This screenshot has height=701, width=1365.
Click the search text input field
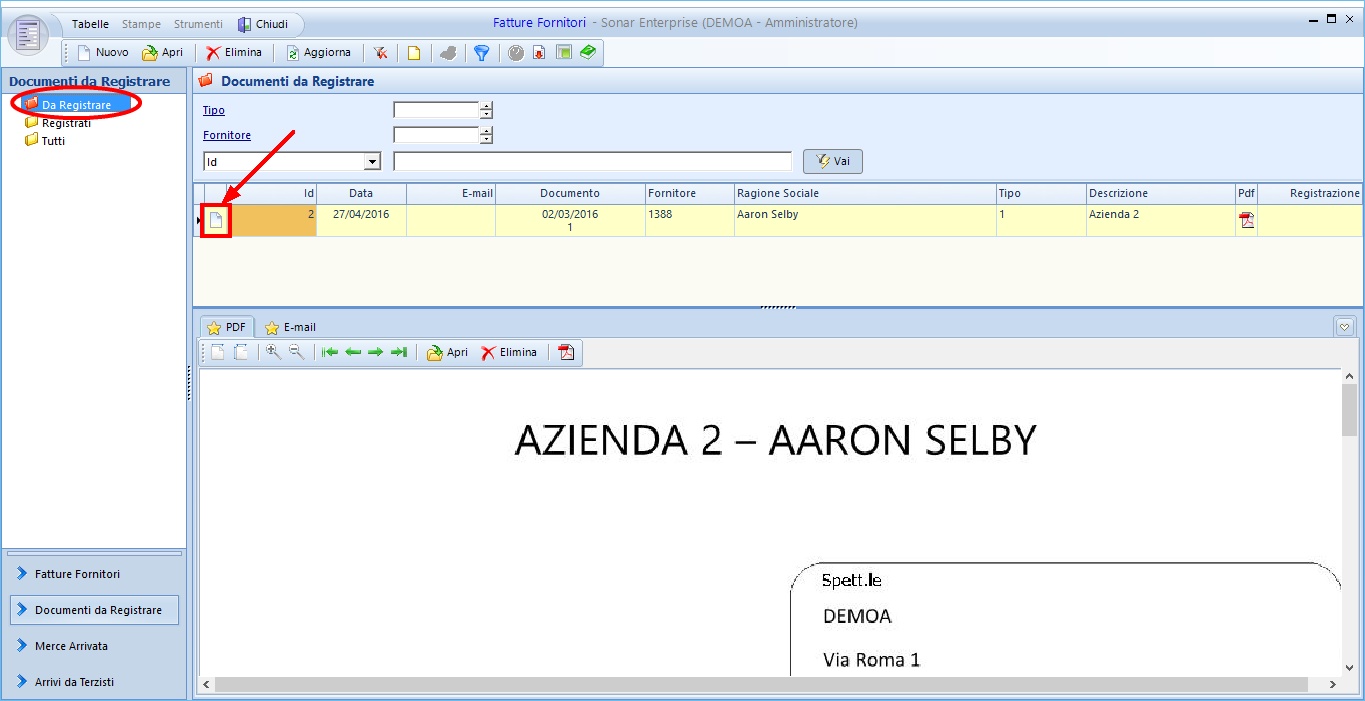pyautogui.click(x=592, y=161)
